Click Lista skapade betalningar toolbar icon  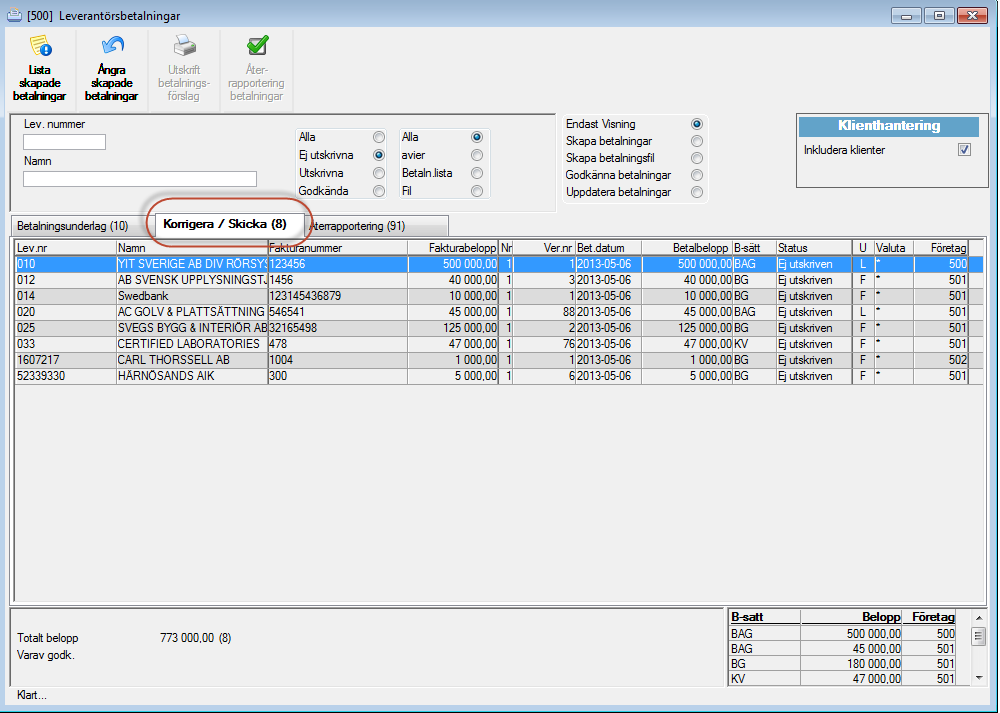40,46
